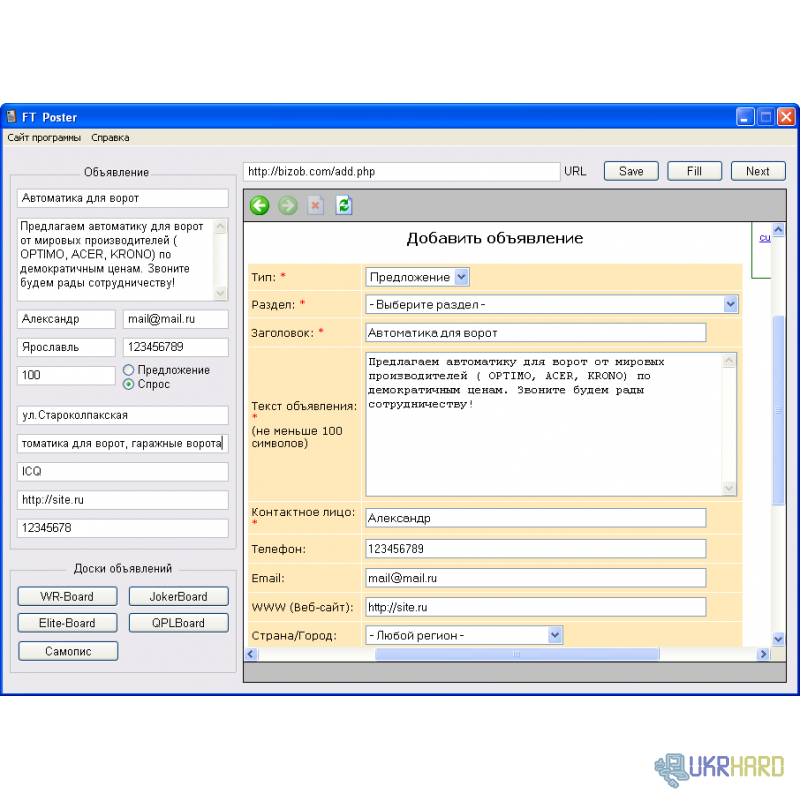
Task: Choose the WR-Board board button
Action: point(67,597)
